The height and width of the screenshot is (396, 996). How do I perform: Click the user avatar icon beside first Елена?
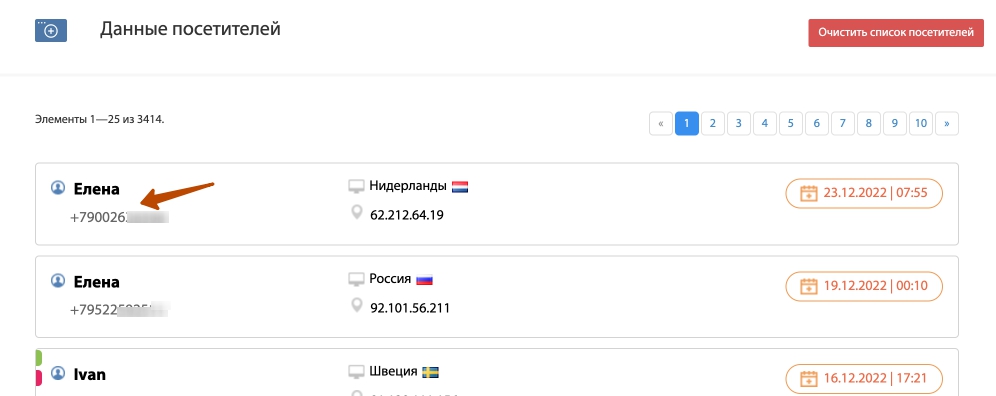coord(58,188)
